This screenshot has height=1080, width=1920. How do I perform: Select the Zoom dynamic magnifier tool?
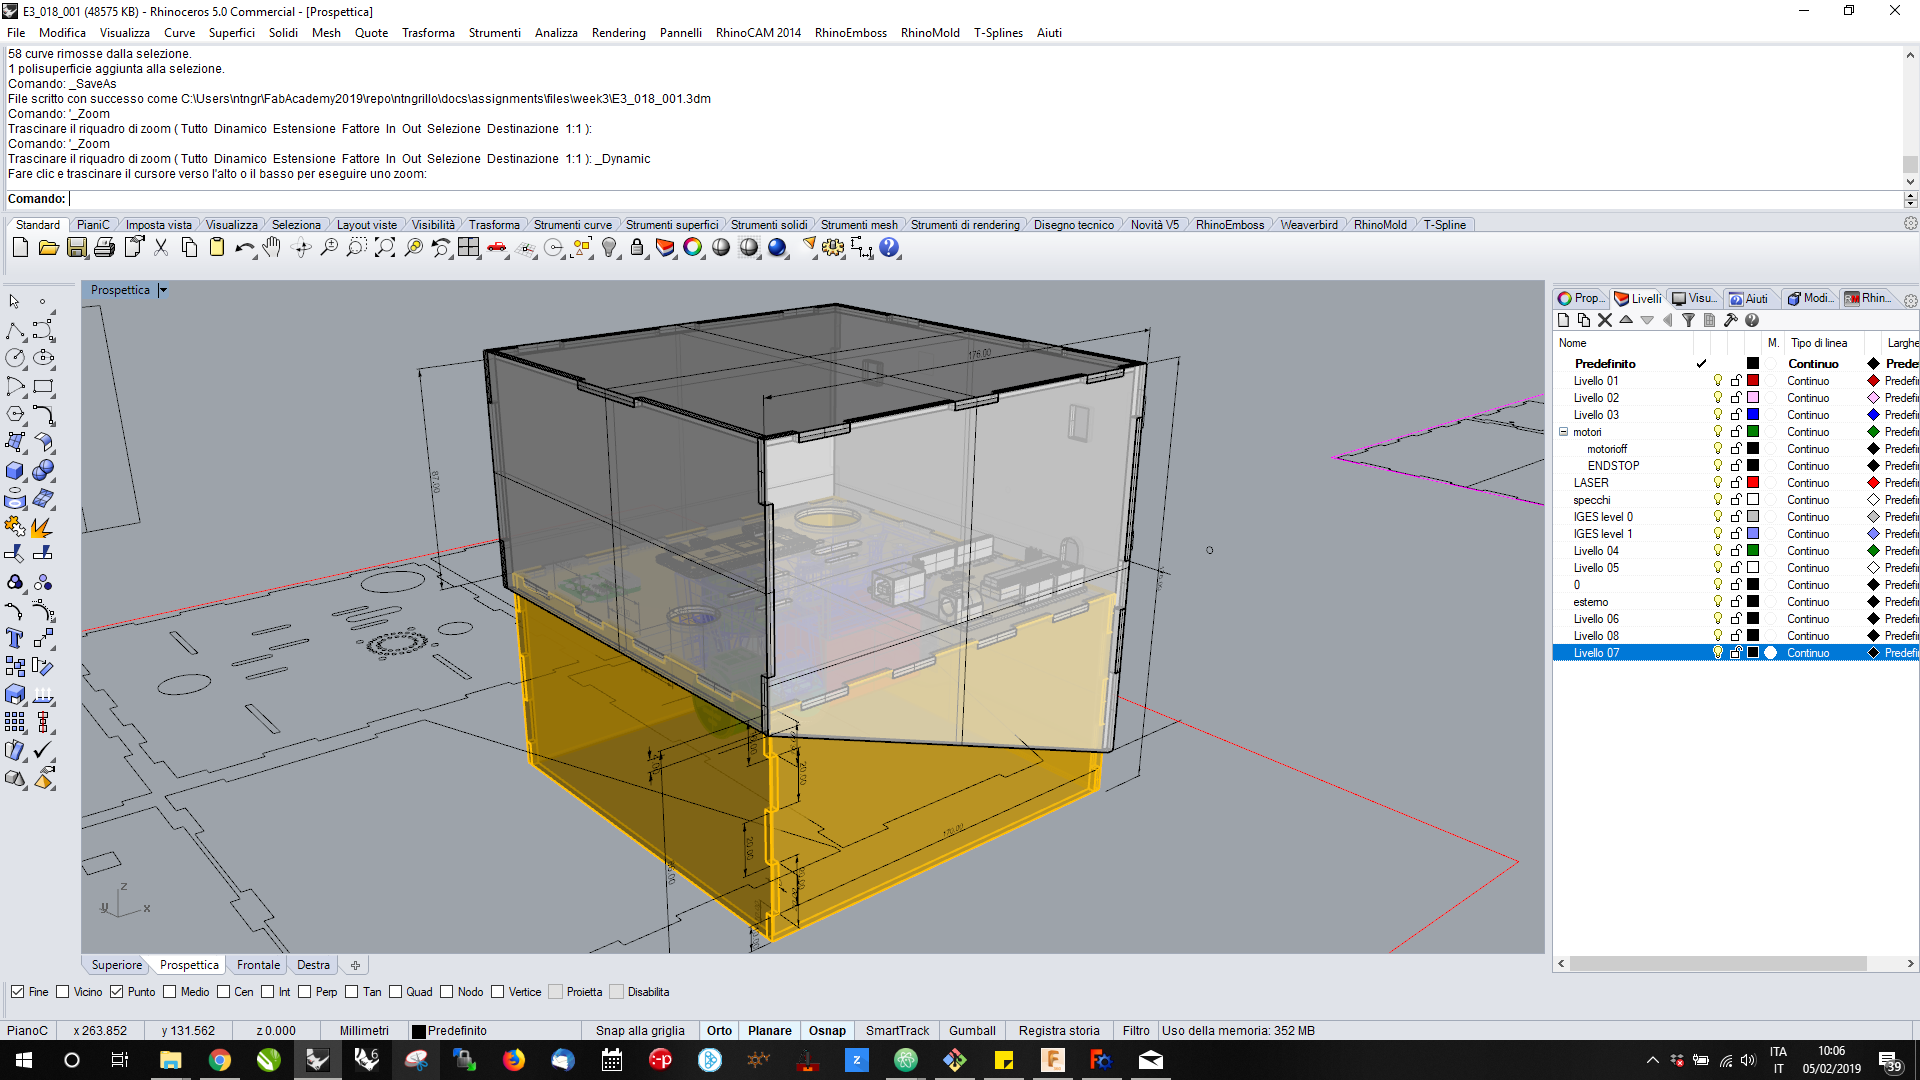click(328, 247)
